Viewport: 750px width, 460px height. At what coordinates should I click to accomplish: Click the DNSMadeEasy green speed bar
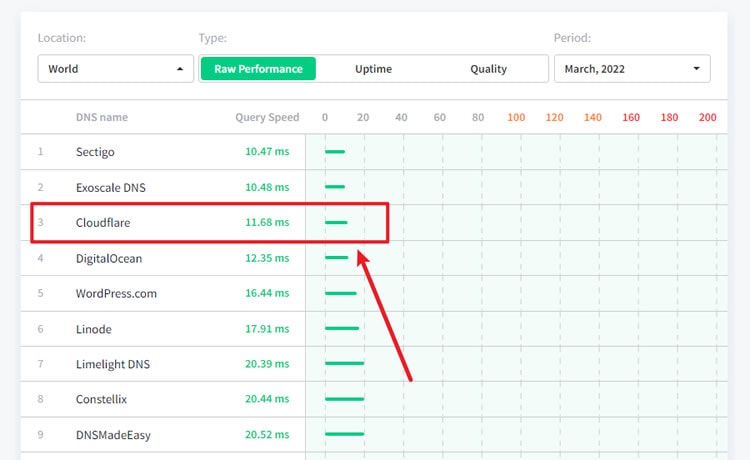coord(344,434)
